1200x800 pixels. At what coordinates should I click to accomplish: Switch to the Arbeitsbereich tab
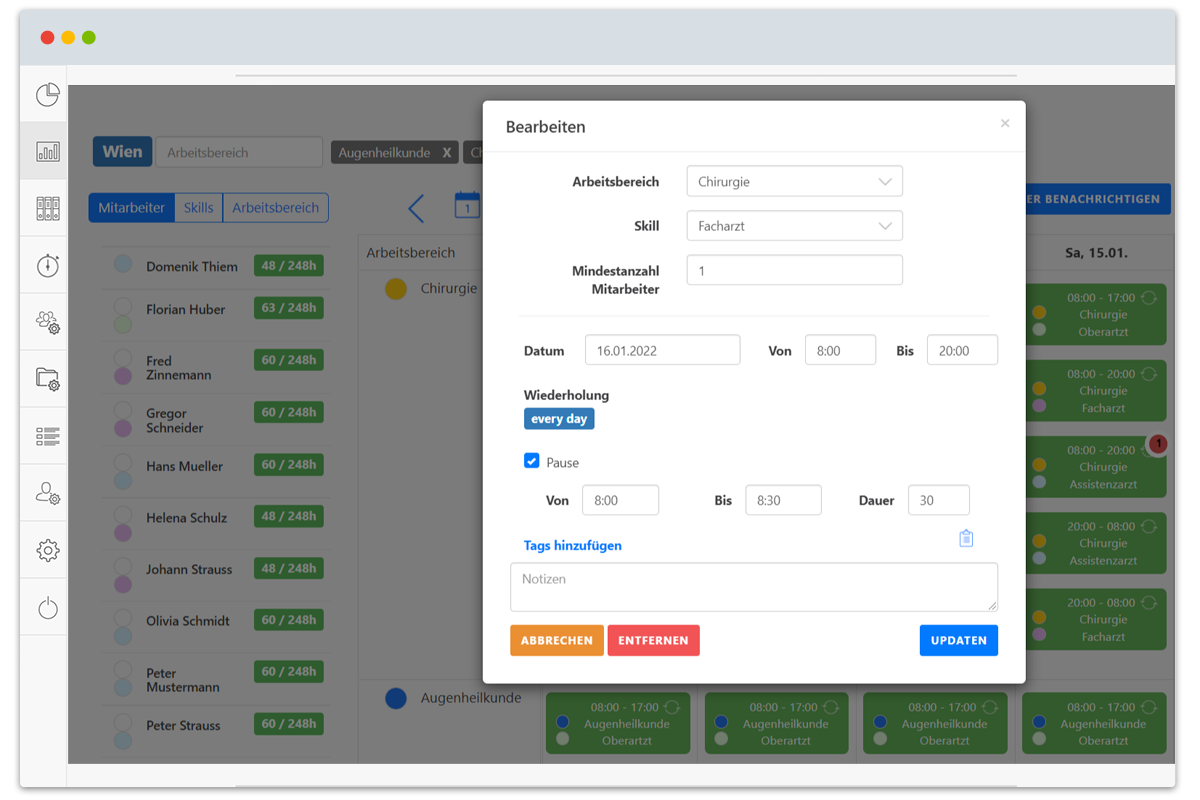click(276, 208)
